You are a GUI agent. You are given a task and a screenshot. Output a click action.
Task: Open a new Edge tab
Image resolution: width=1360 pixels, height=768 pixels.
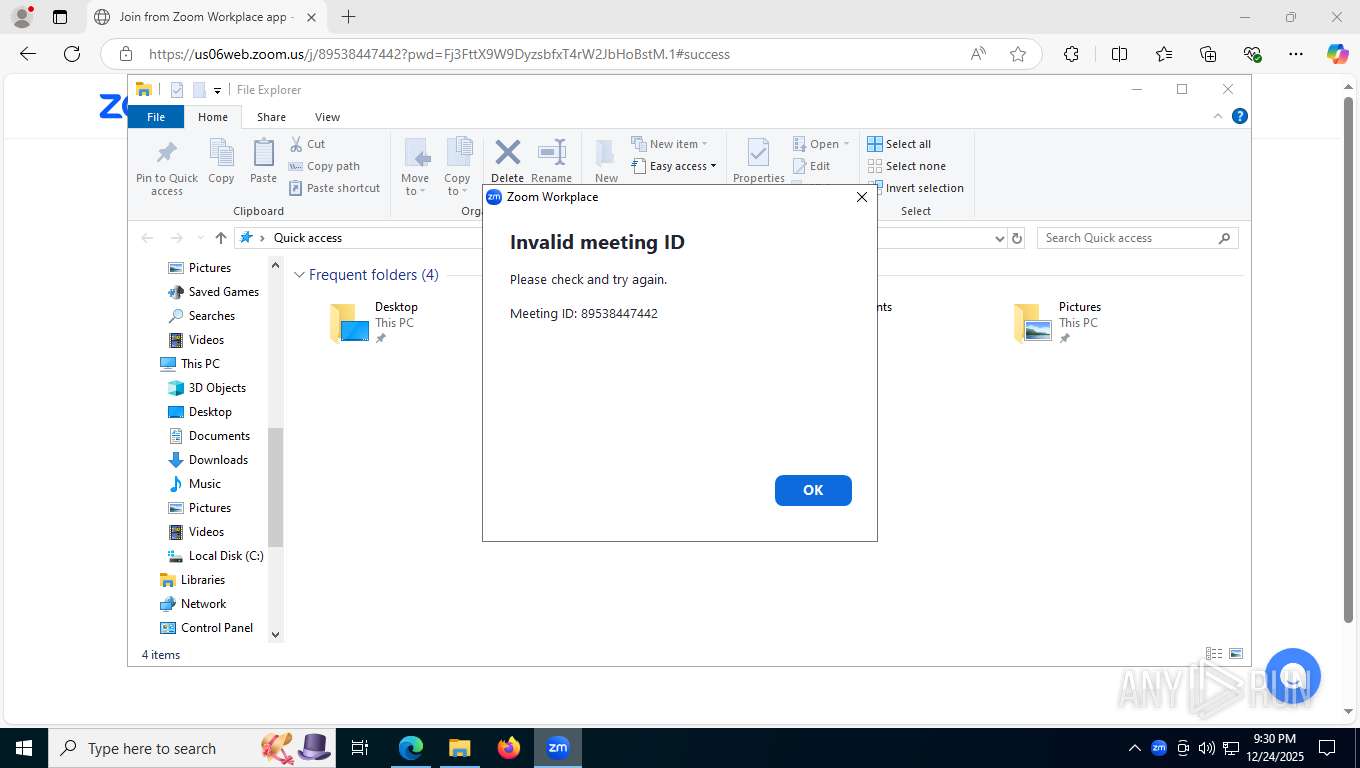(x=348, y=17)
